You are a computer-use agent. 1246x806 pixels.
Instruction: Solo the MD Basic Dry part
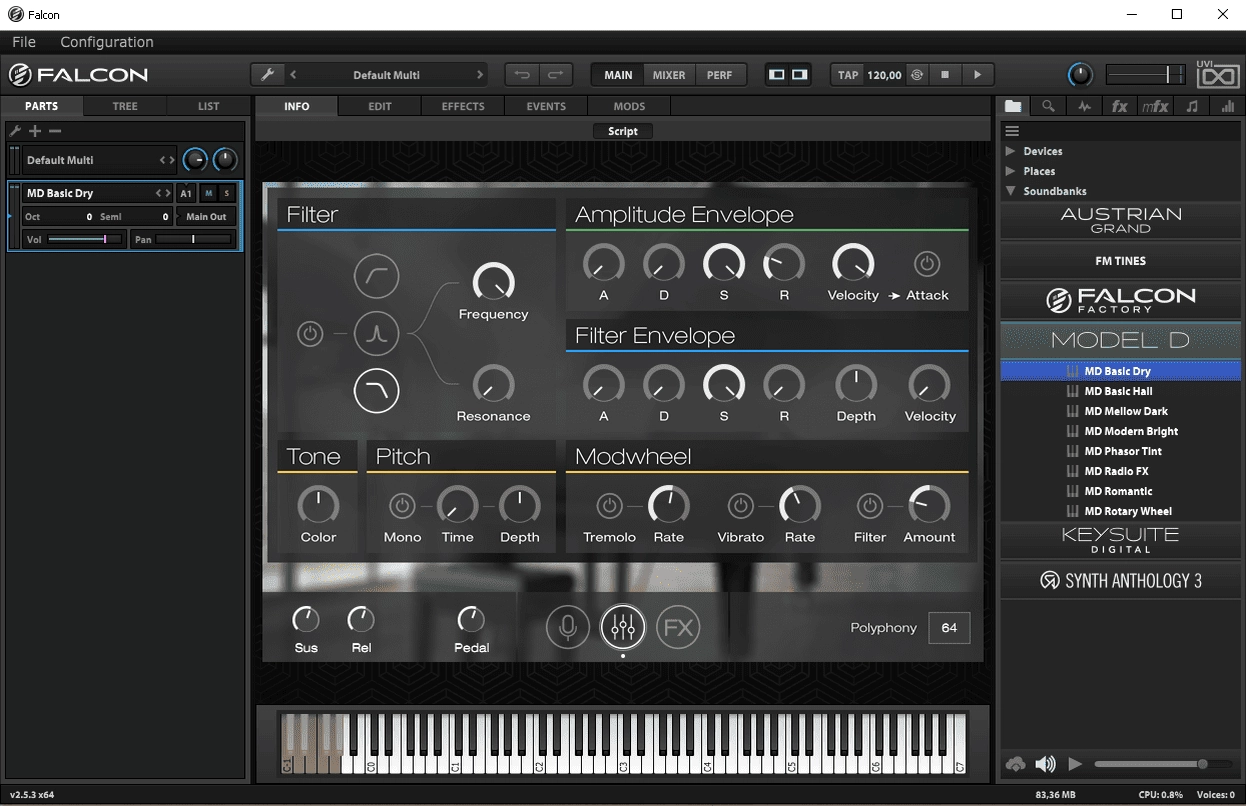[227, 193]
